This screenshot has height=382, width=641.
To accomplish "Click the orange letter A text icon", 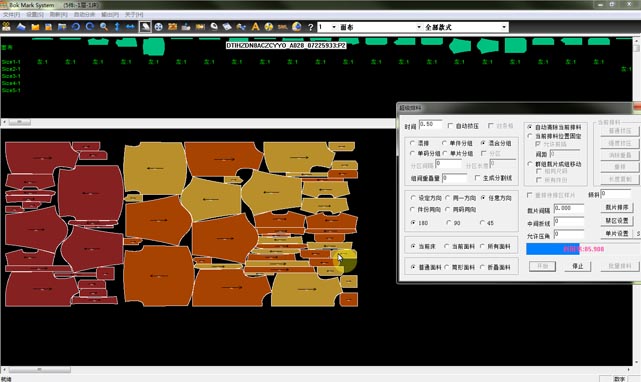I will 255,27.
